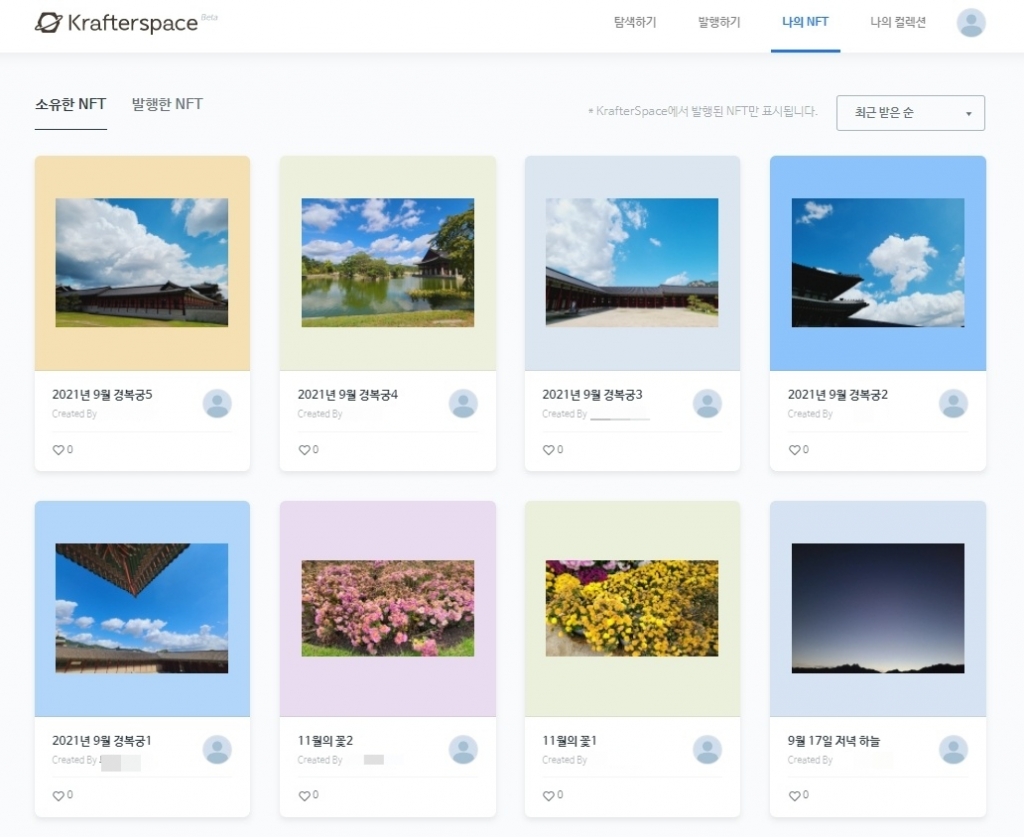Click creator avatar on 2021년 9월 경복궁3 card
1024x837 pixels.
tap(707, 404)
